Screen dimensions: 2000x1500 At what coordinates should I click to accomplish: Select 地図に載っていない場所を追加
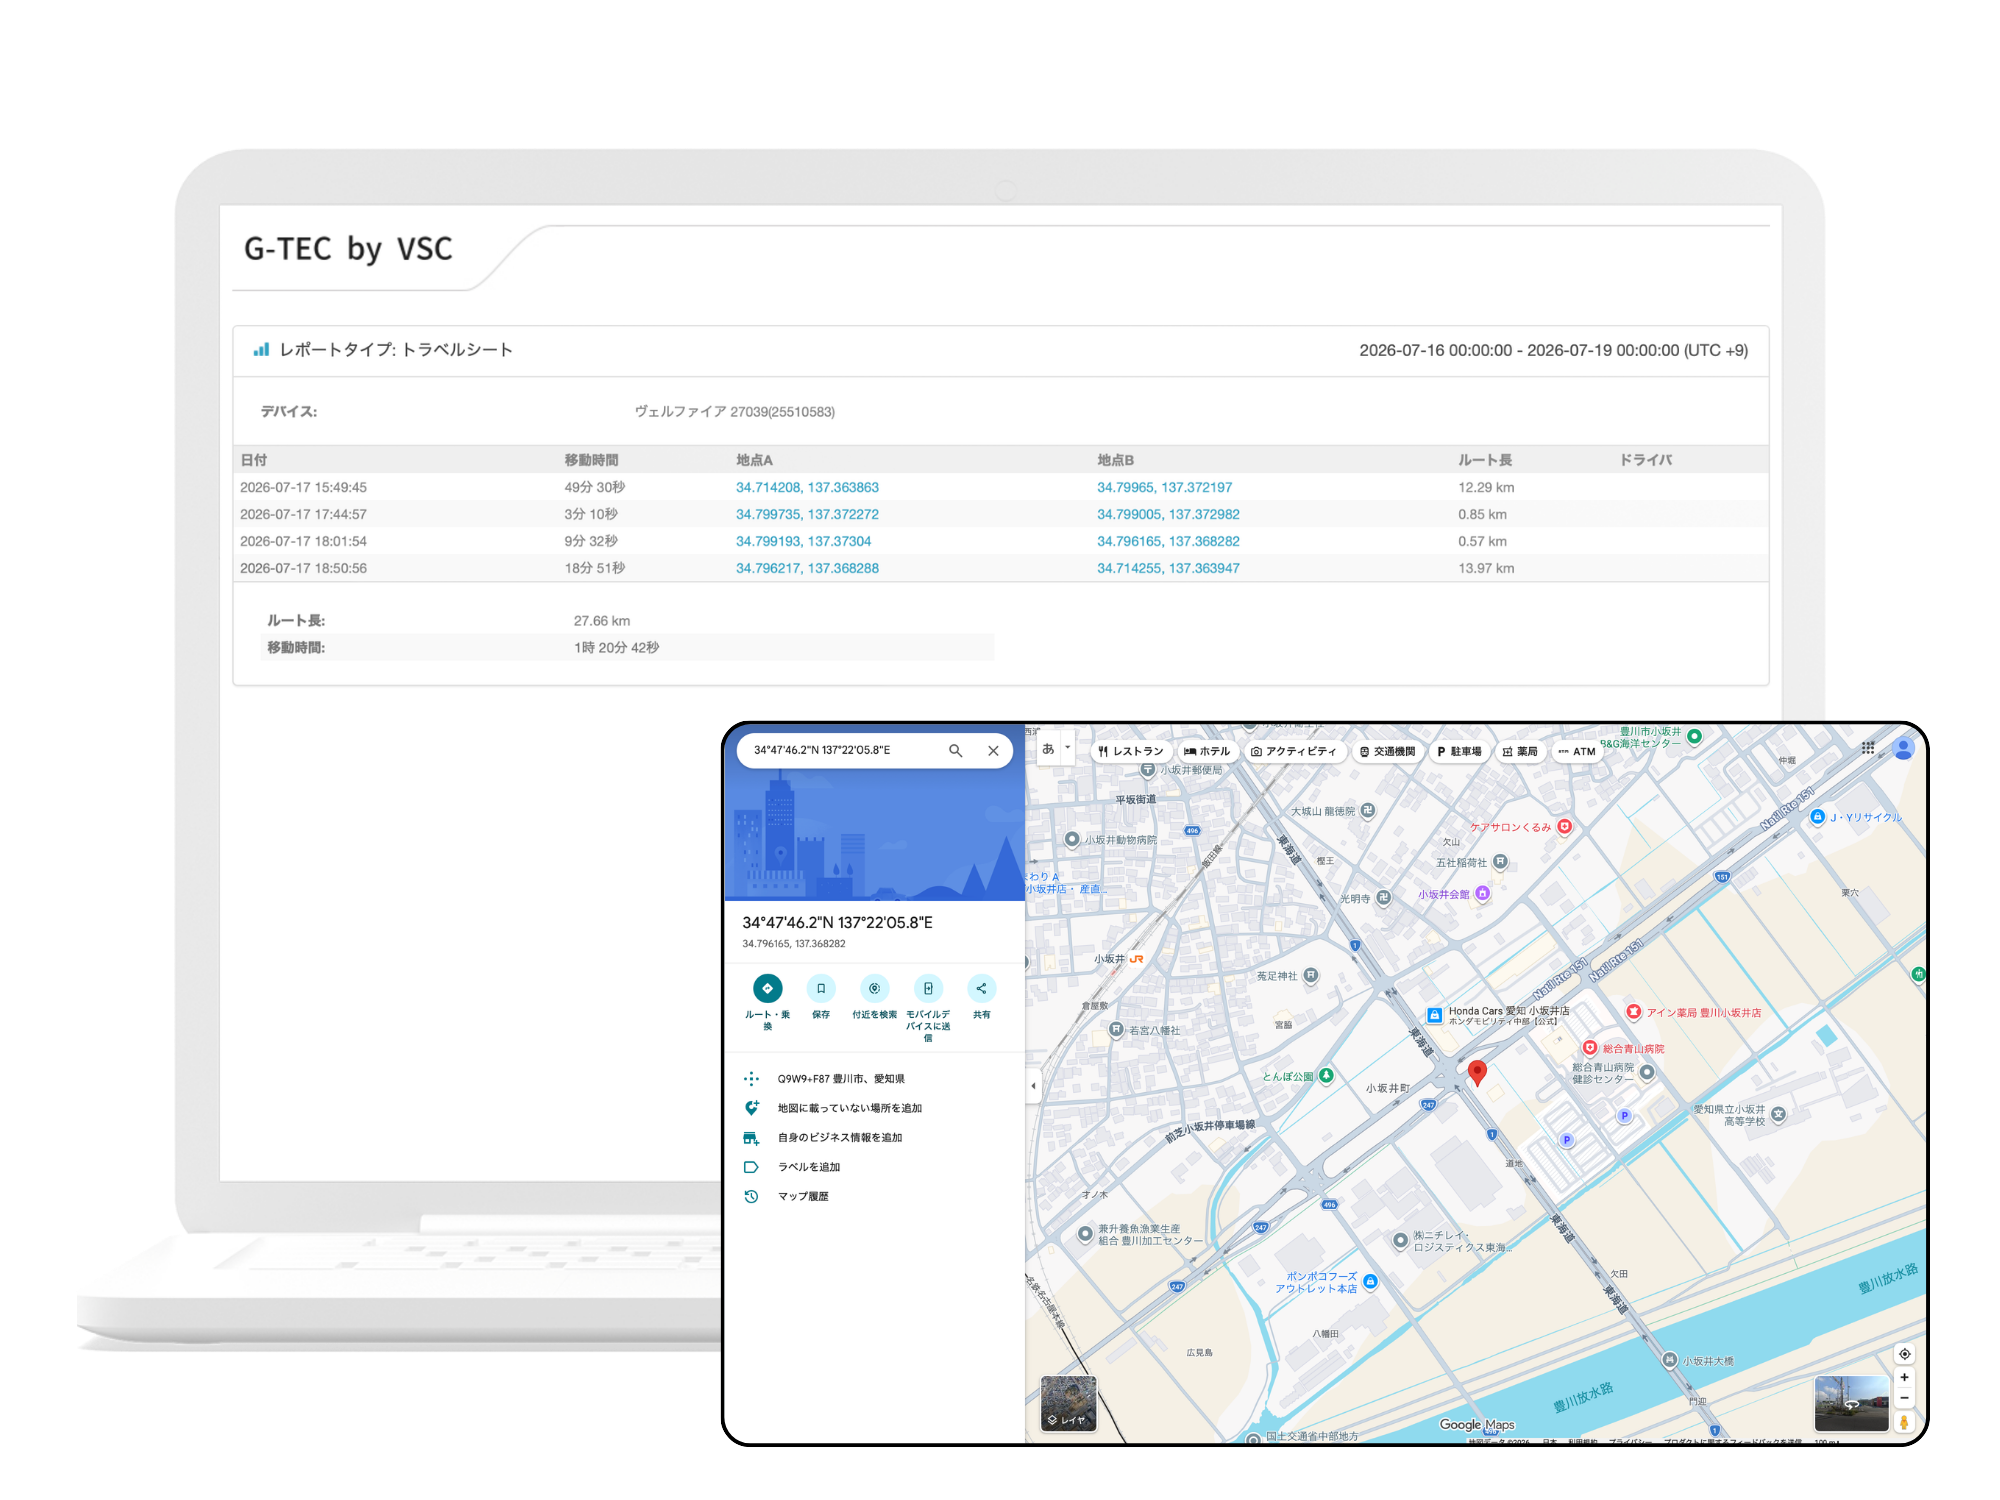coord(850,1108)
